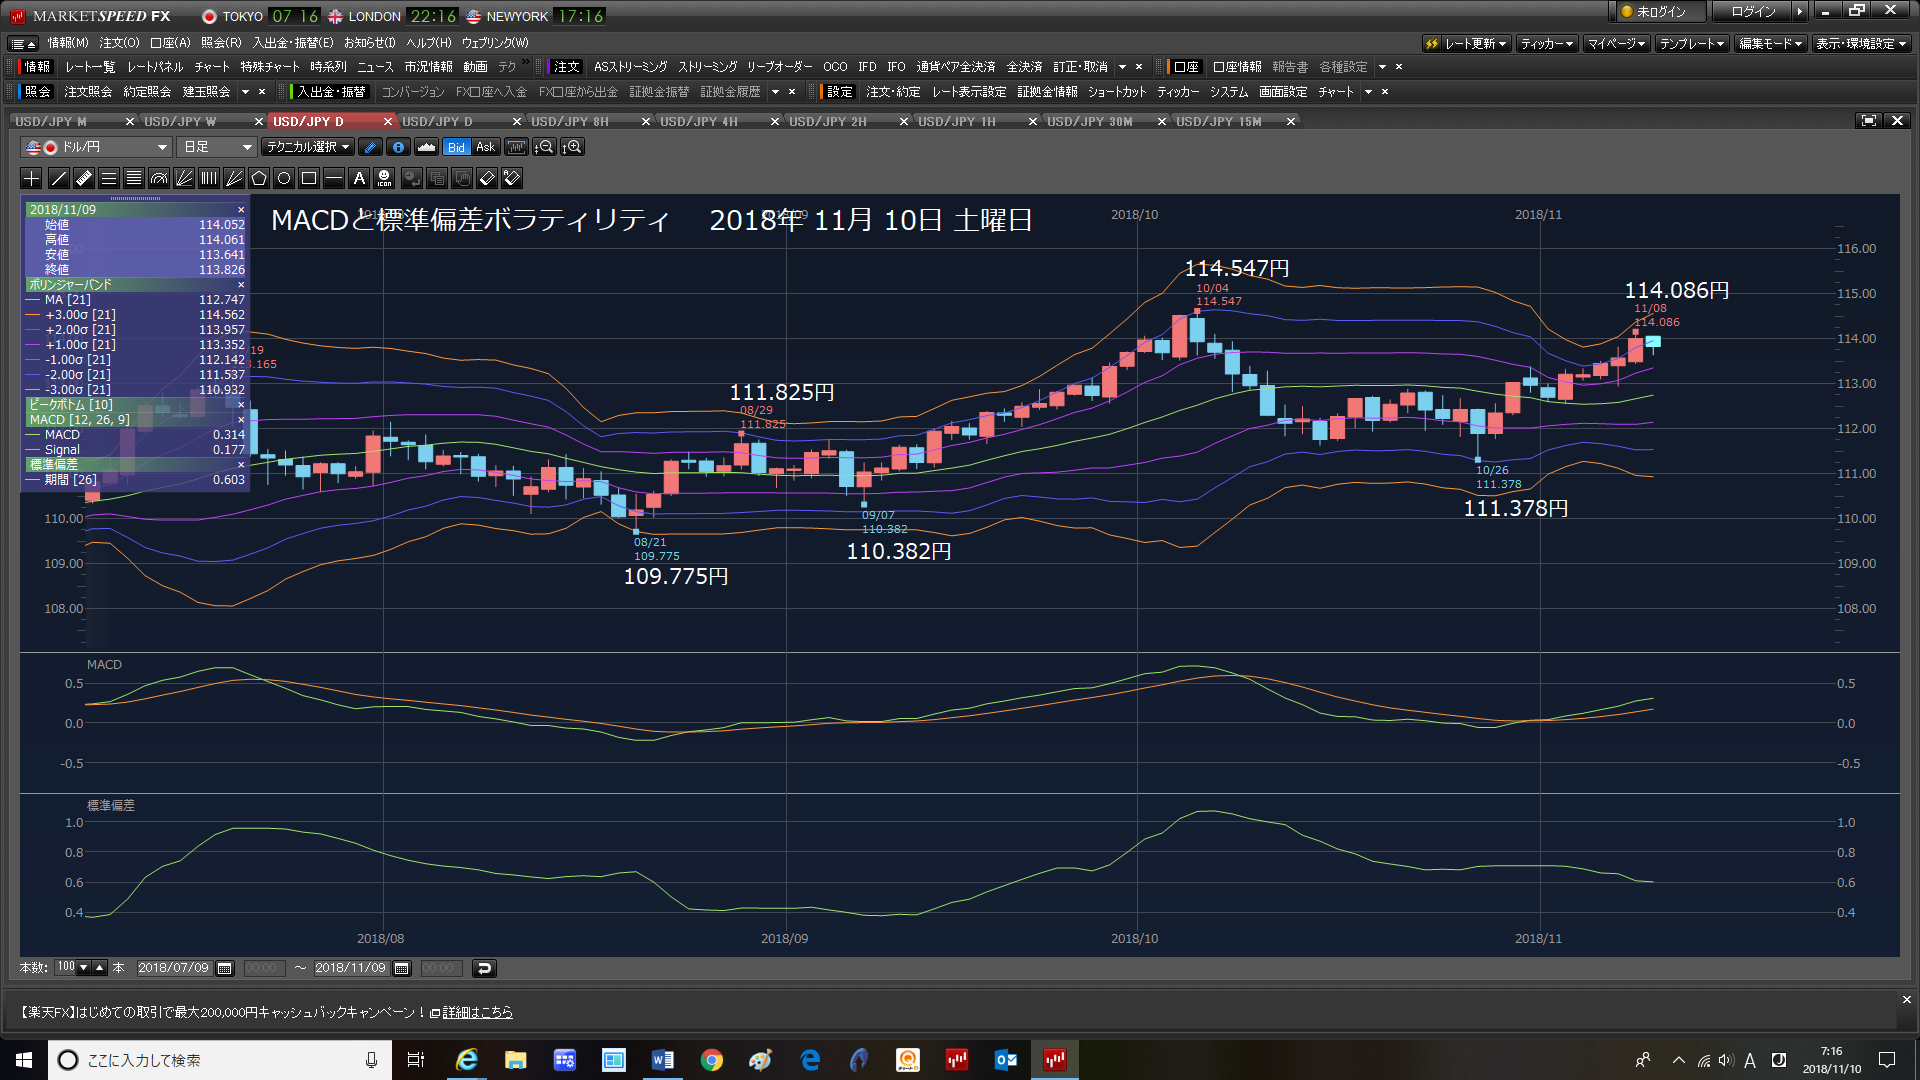
Task: Click the end date field 2018/11/09
Action: [351, 968]
